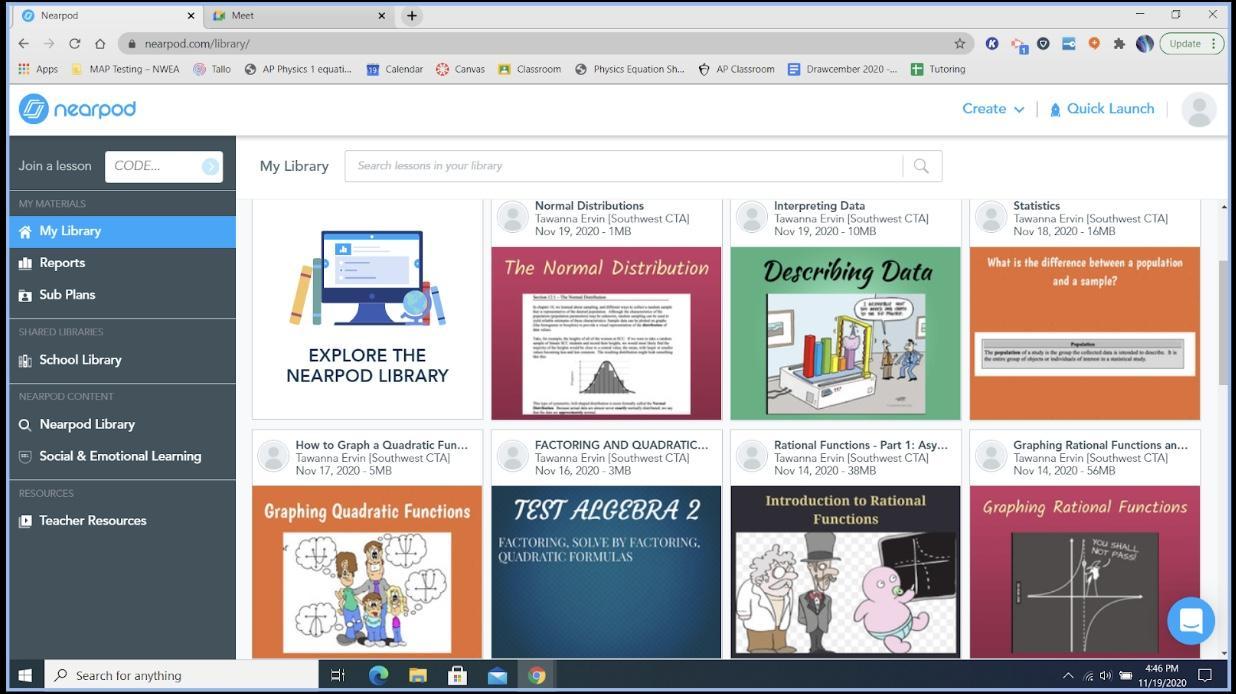Open the user profile avatar
Image resolution: width=1236 pixels, height=694 pixels.
1198,109
